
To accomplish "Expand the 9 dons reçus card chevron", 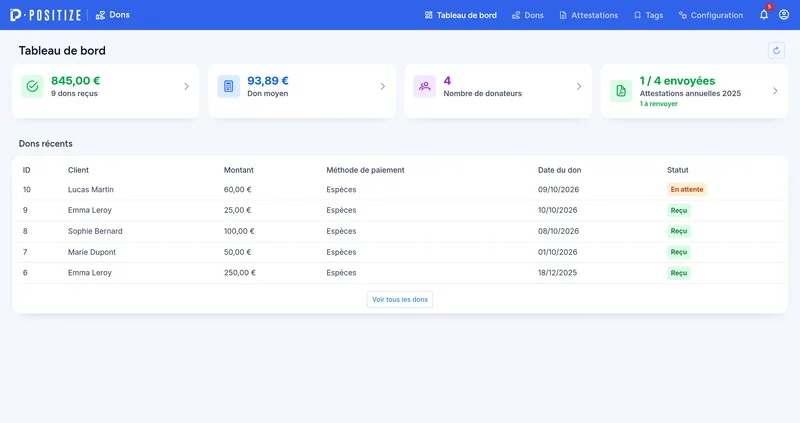I will pos(187,86).
